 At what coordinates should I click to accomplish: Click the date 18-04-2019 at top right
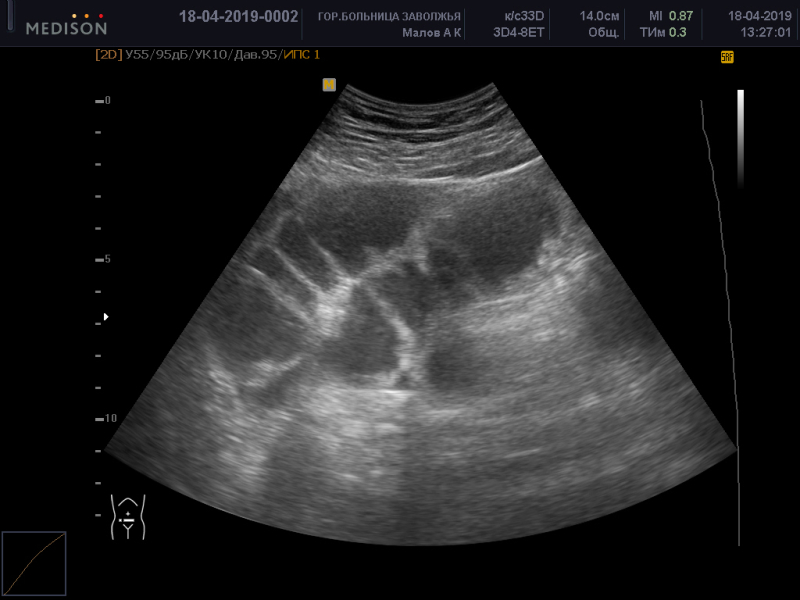[x=759, y=16]
